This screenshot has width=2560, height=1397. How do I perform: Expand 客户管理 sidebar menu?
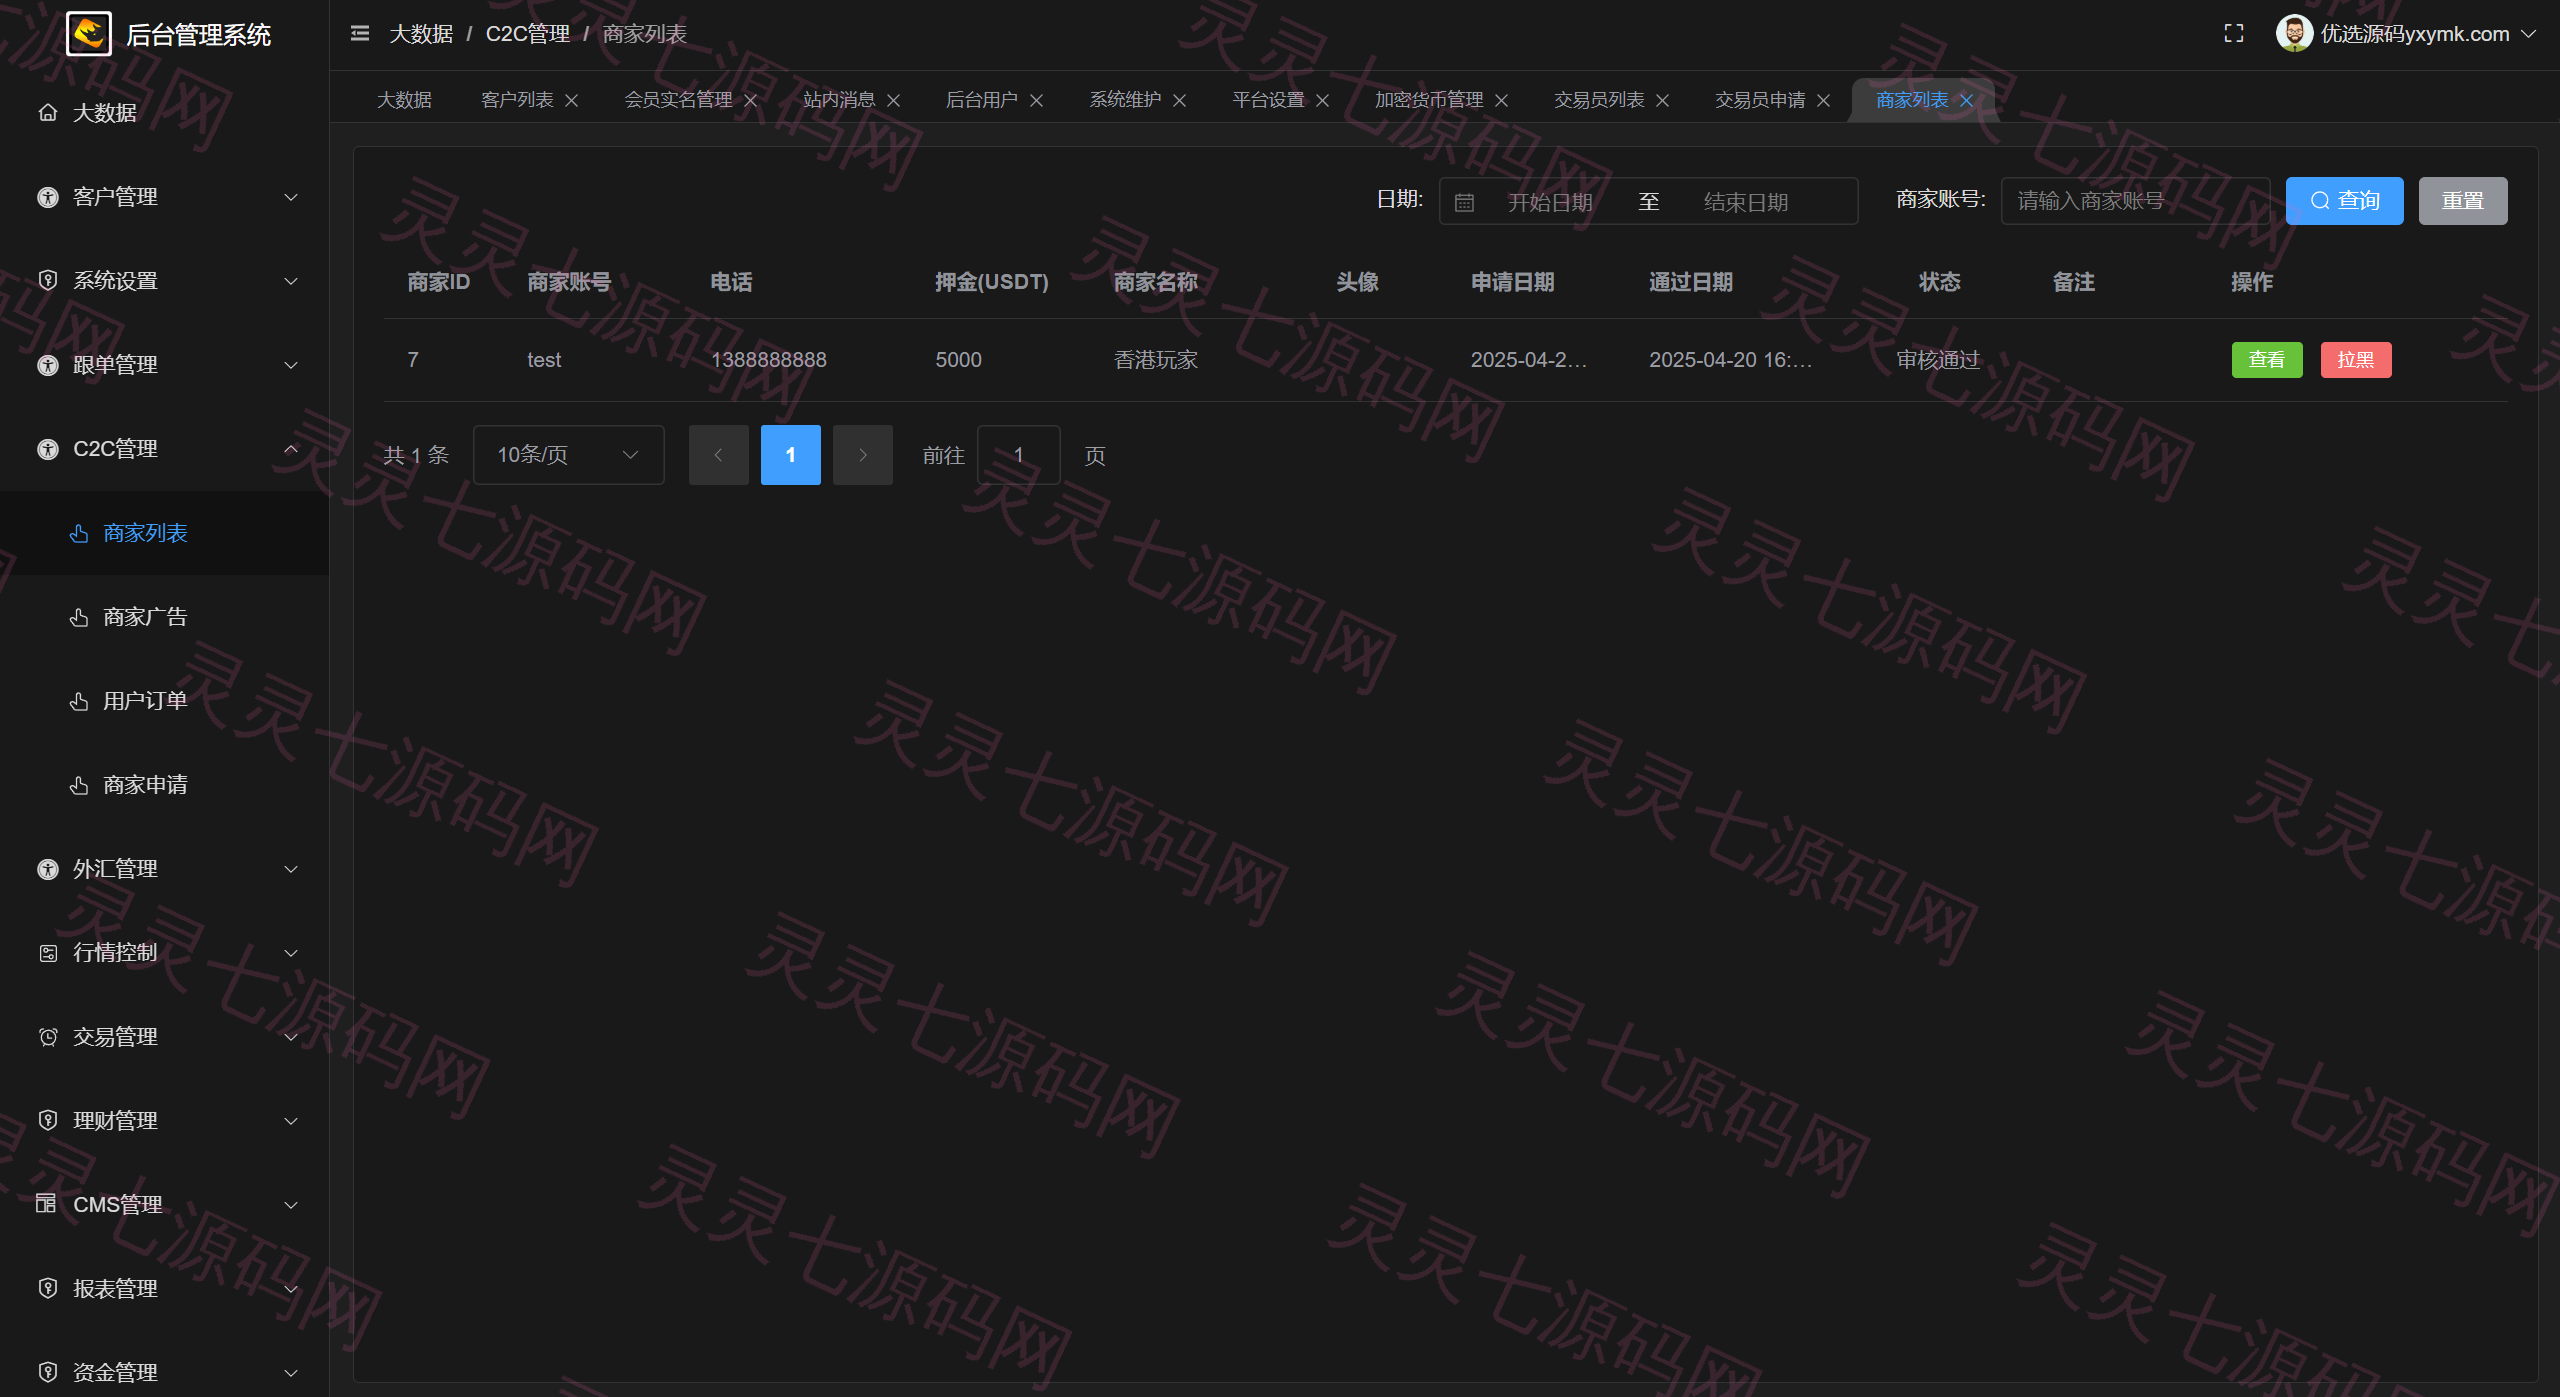pos(165,197)
